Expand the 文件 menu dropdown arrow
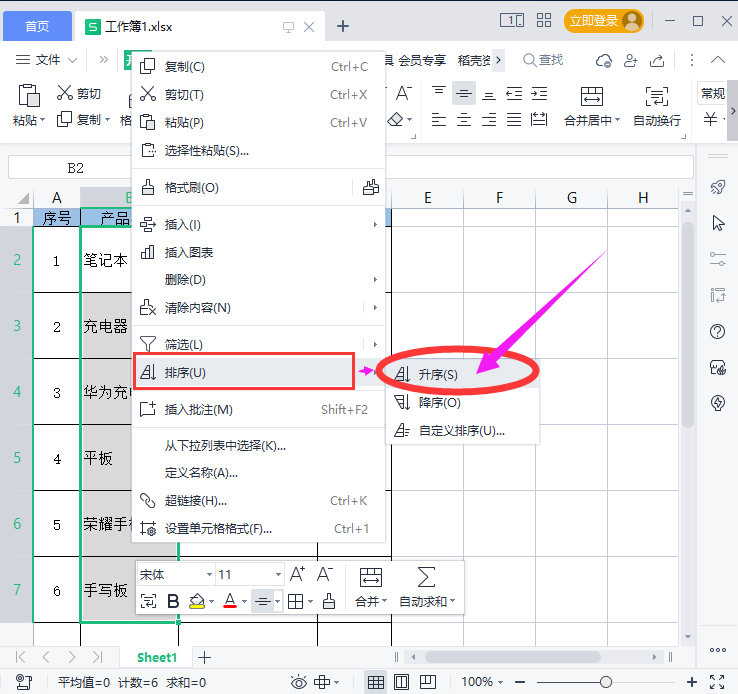The width and height of the screenshot is (738, 694). 72,60
